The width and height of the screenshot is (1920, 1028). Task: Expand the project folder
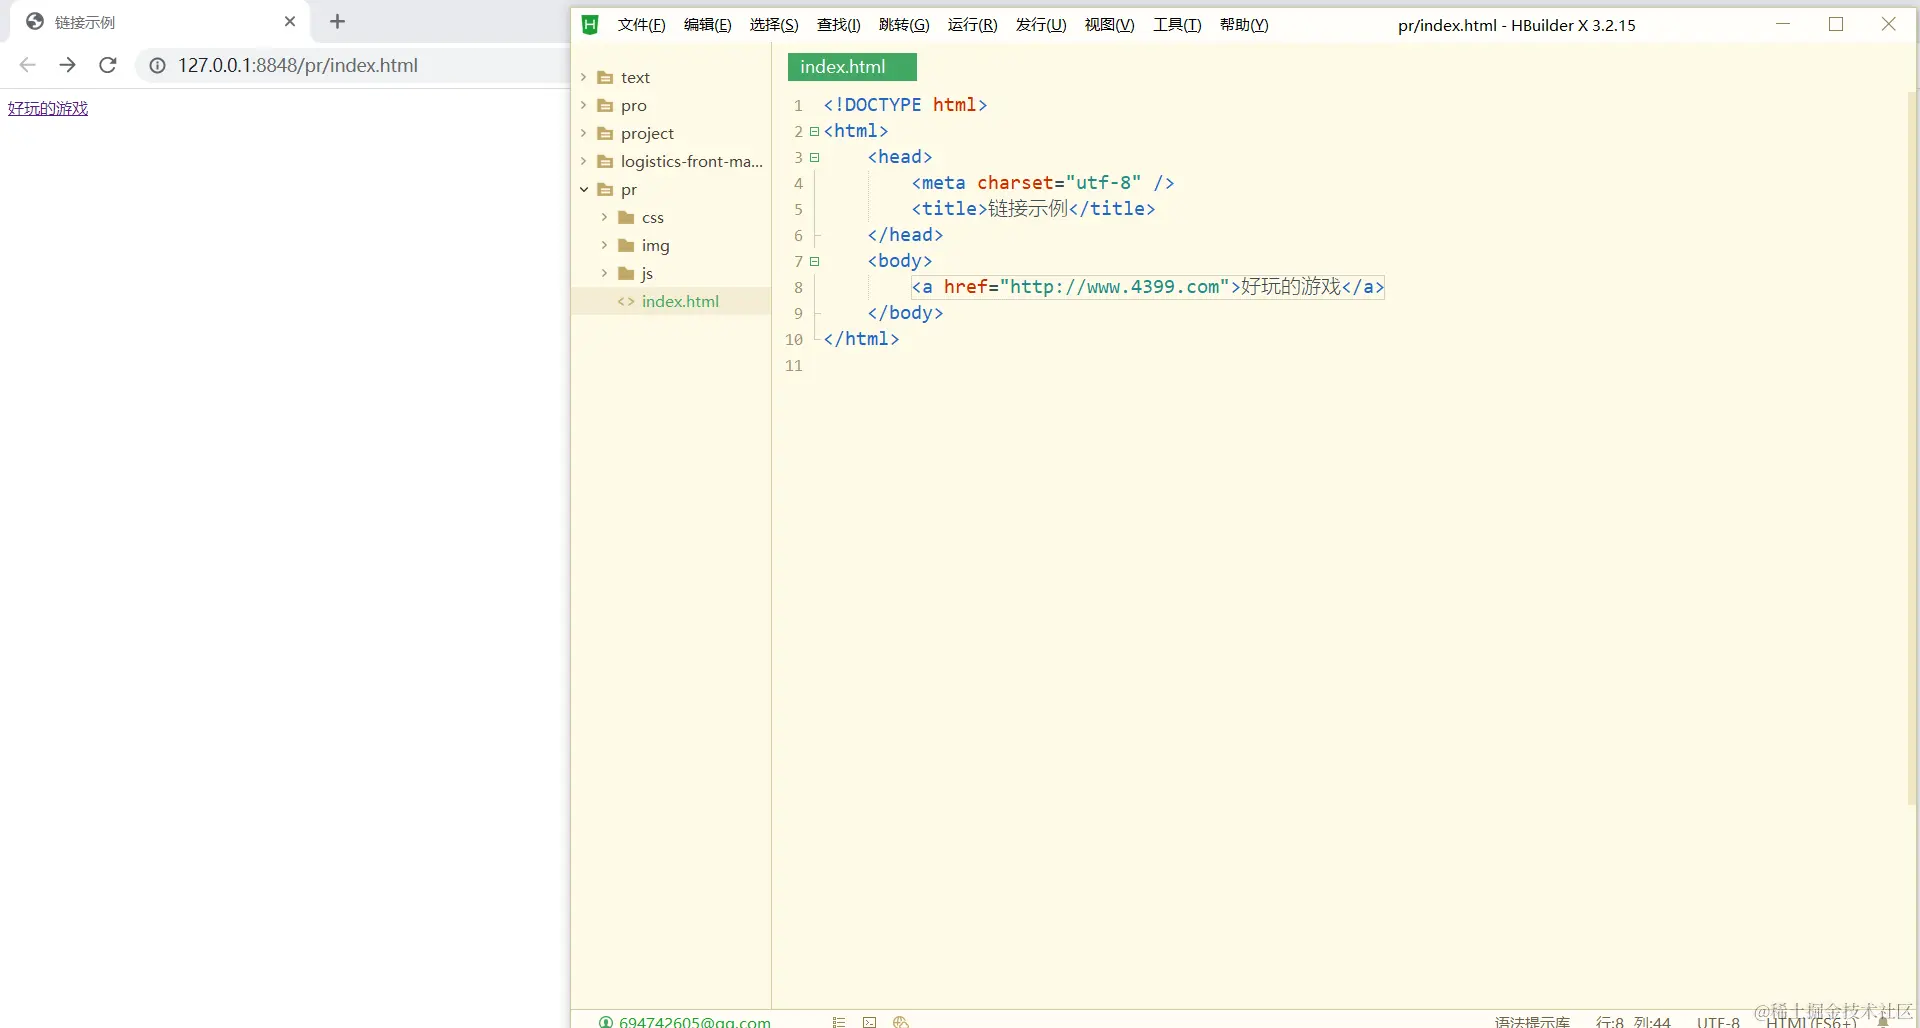coord(583,133)
